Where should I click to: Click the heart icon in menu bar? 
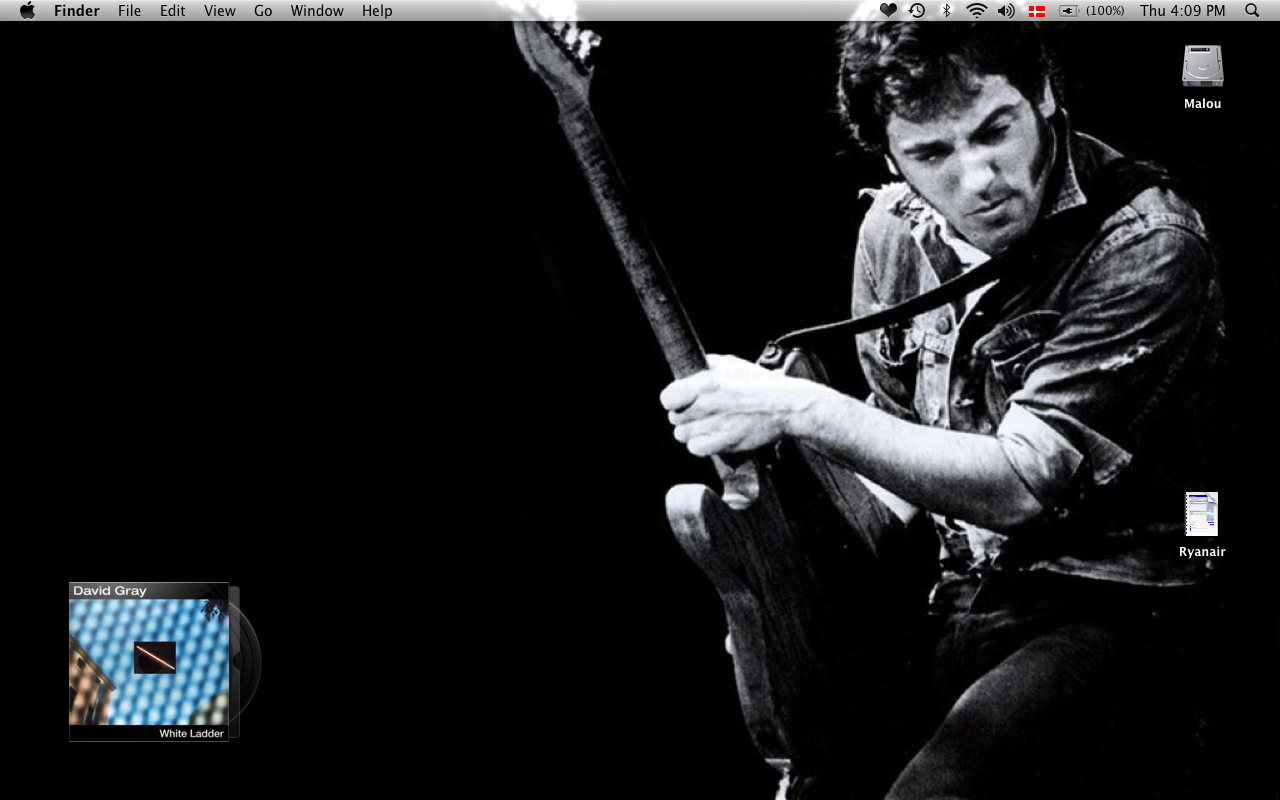point(888,11)
